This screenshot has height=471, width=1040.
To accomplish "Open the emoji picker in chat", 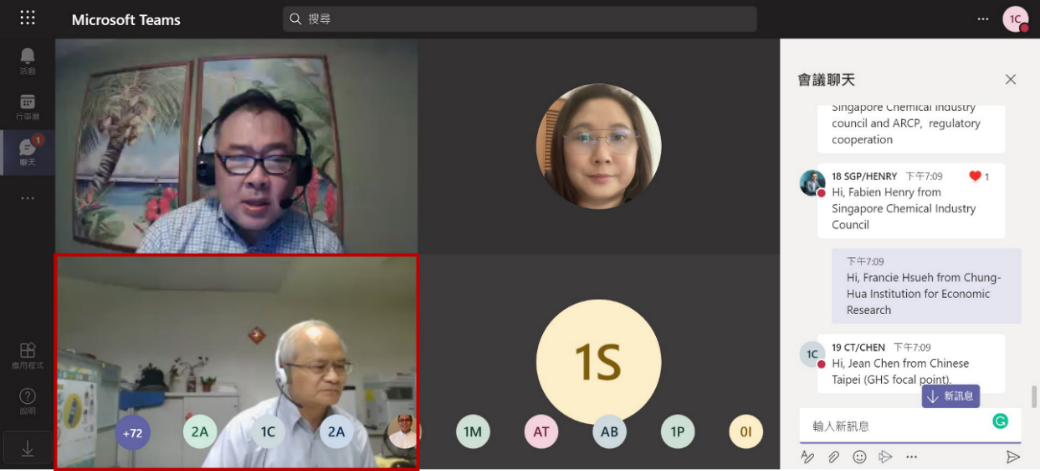I will pyautogui.click(x=859, y=457).
